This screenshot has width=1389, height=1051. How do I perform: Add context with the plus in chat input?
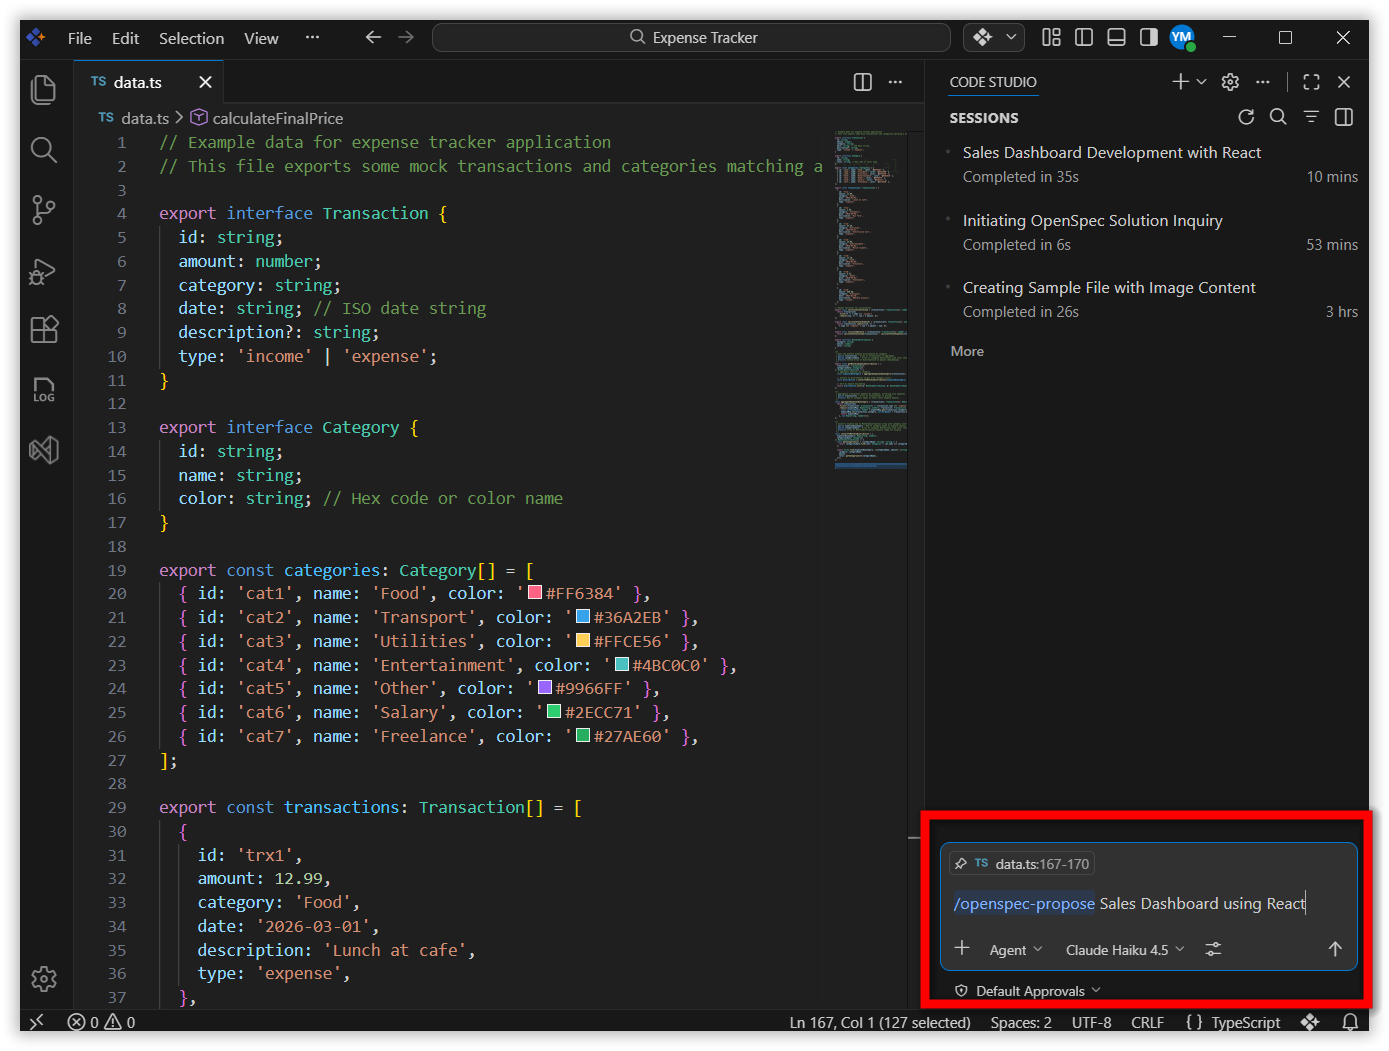coord(962,948)
